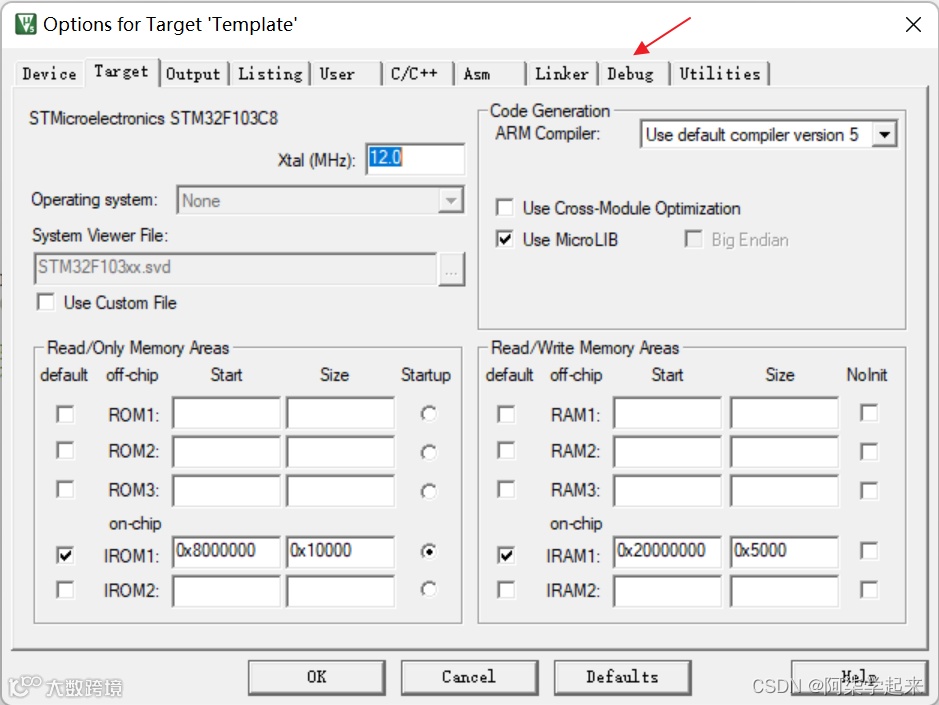Open the Debug tab
The height and width of the screenshot is (705, 939).
(633, 74)
